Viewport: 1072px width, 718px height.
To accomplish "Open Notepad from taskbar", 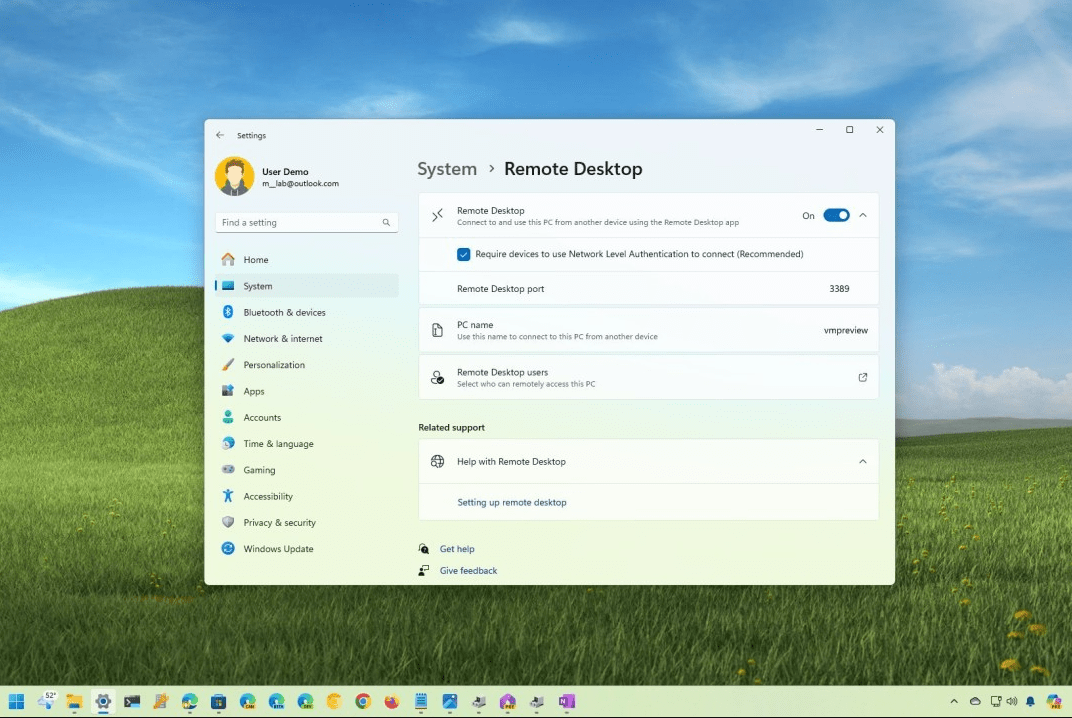I will click(x=421, y=702).
